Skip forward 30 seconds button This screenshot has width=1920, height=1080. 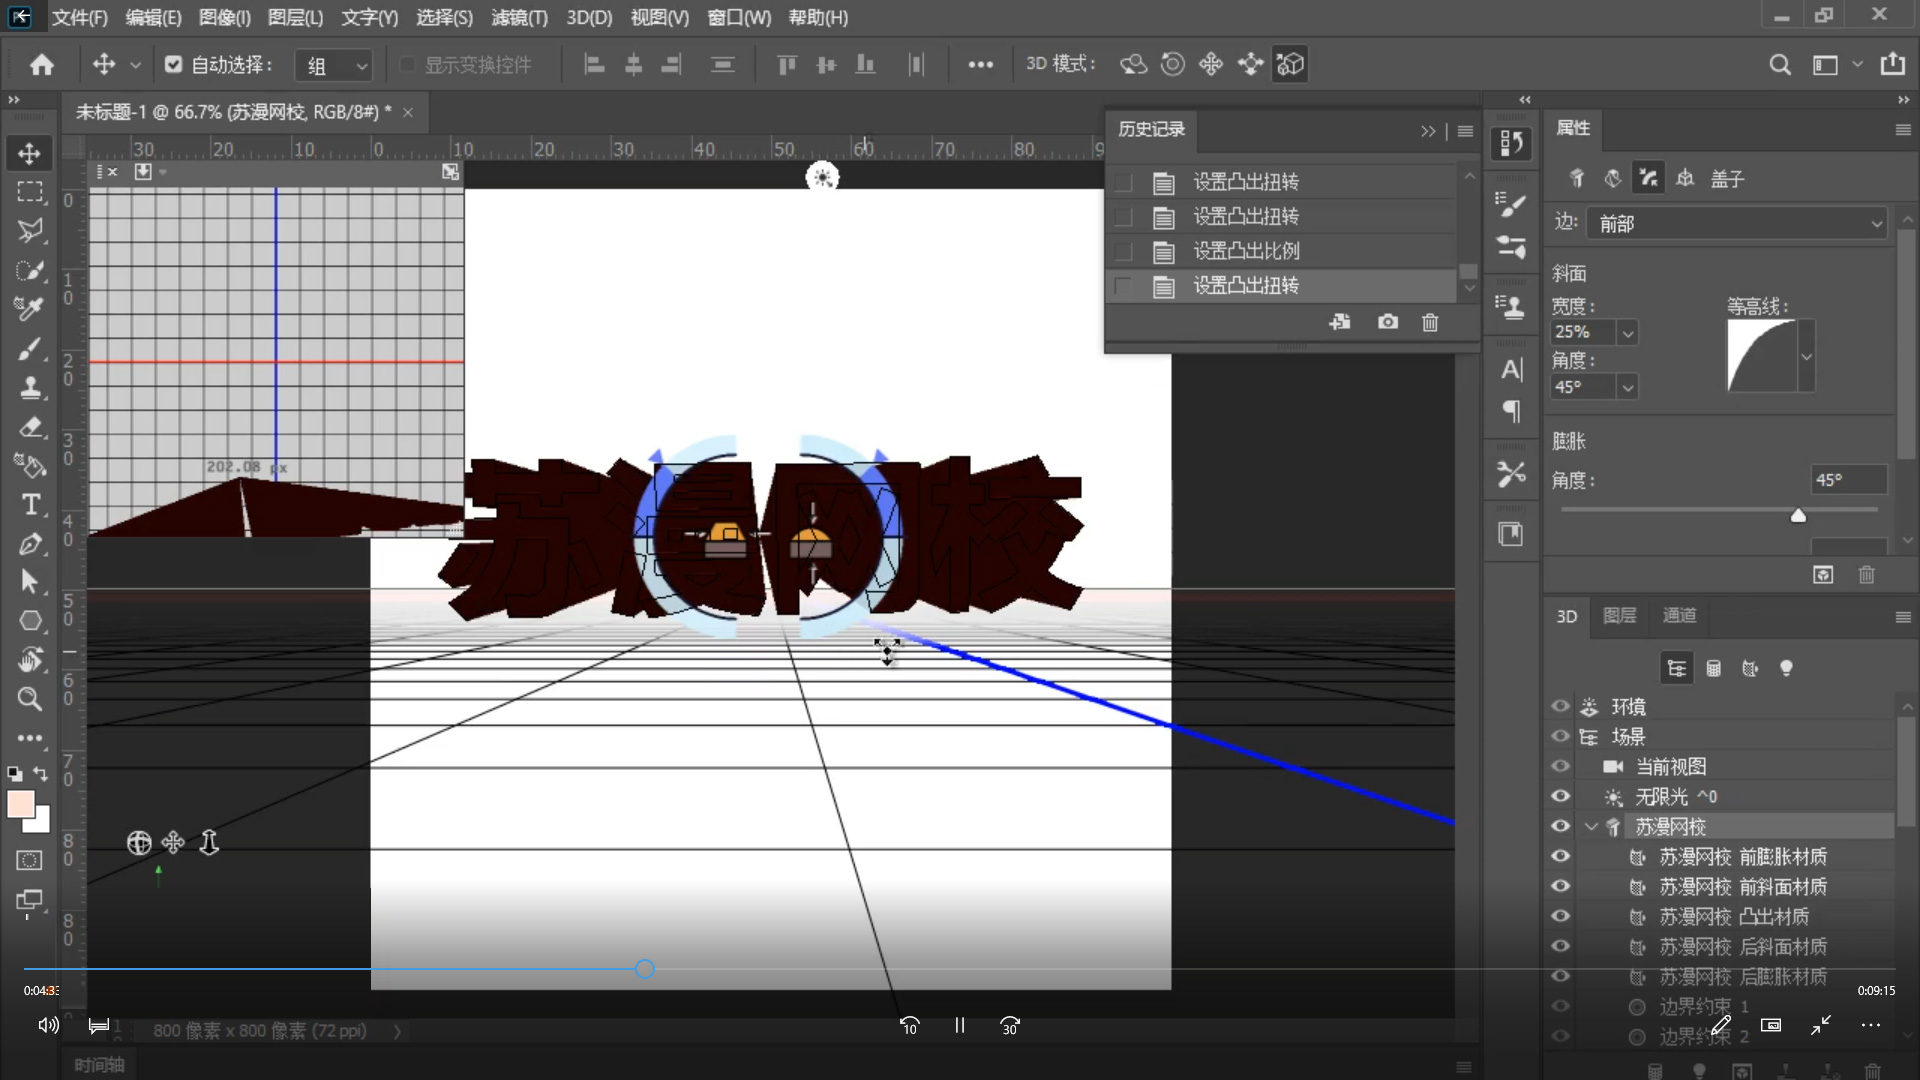[1010, 1025]
